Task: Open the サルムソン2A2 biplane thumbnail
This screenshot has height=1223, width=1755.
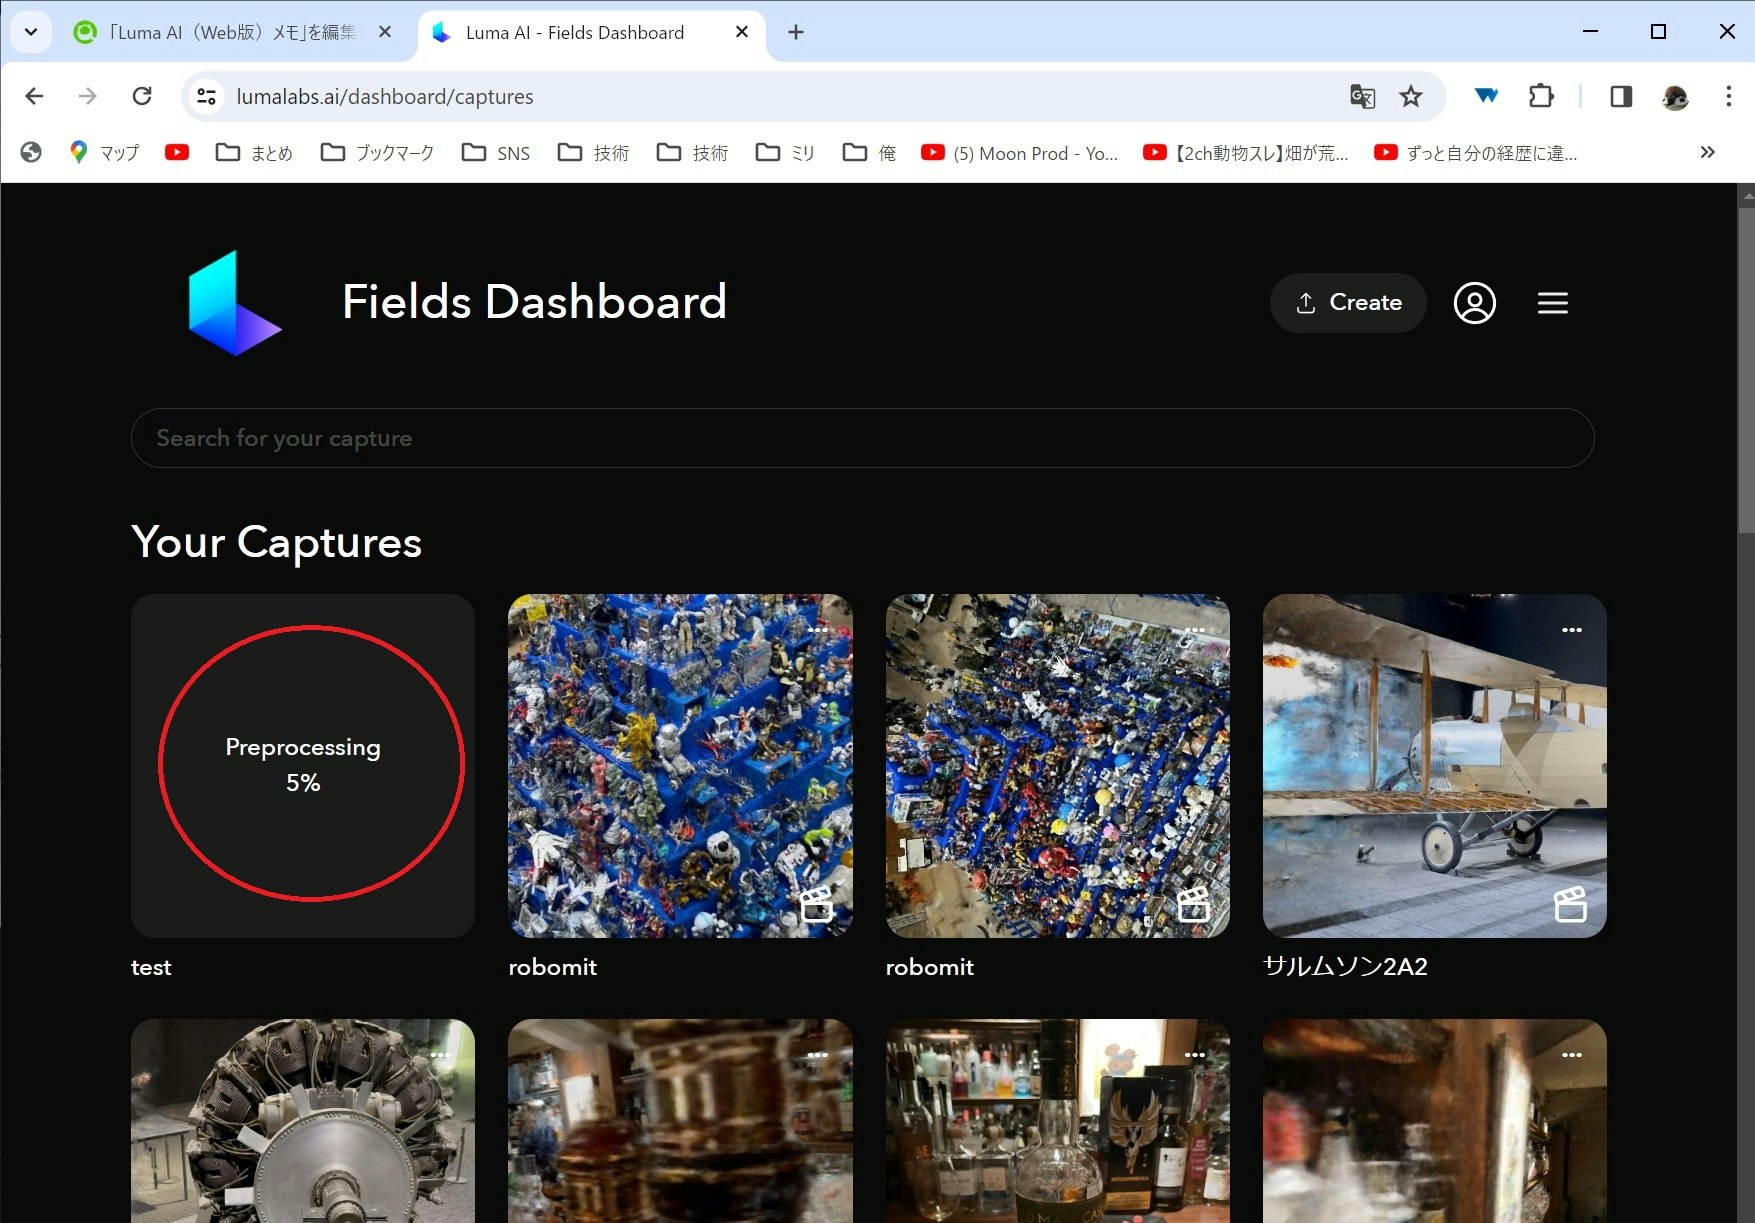Action: (1434, 766)
